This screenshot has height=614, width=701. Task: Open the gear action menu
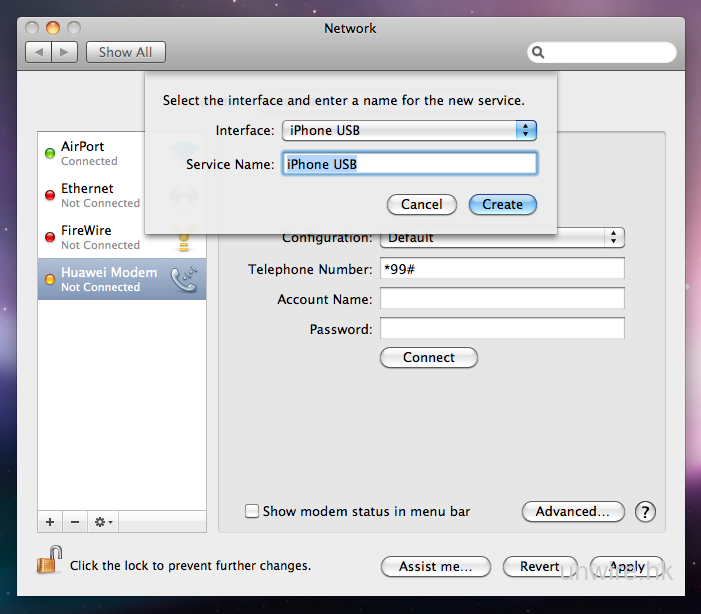coord(103,522)
